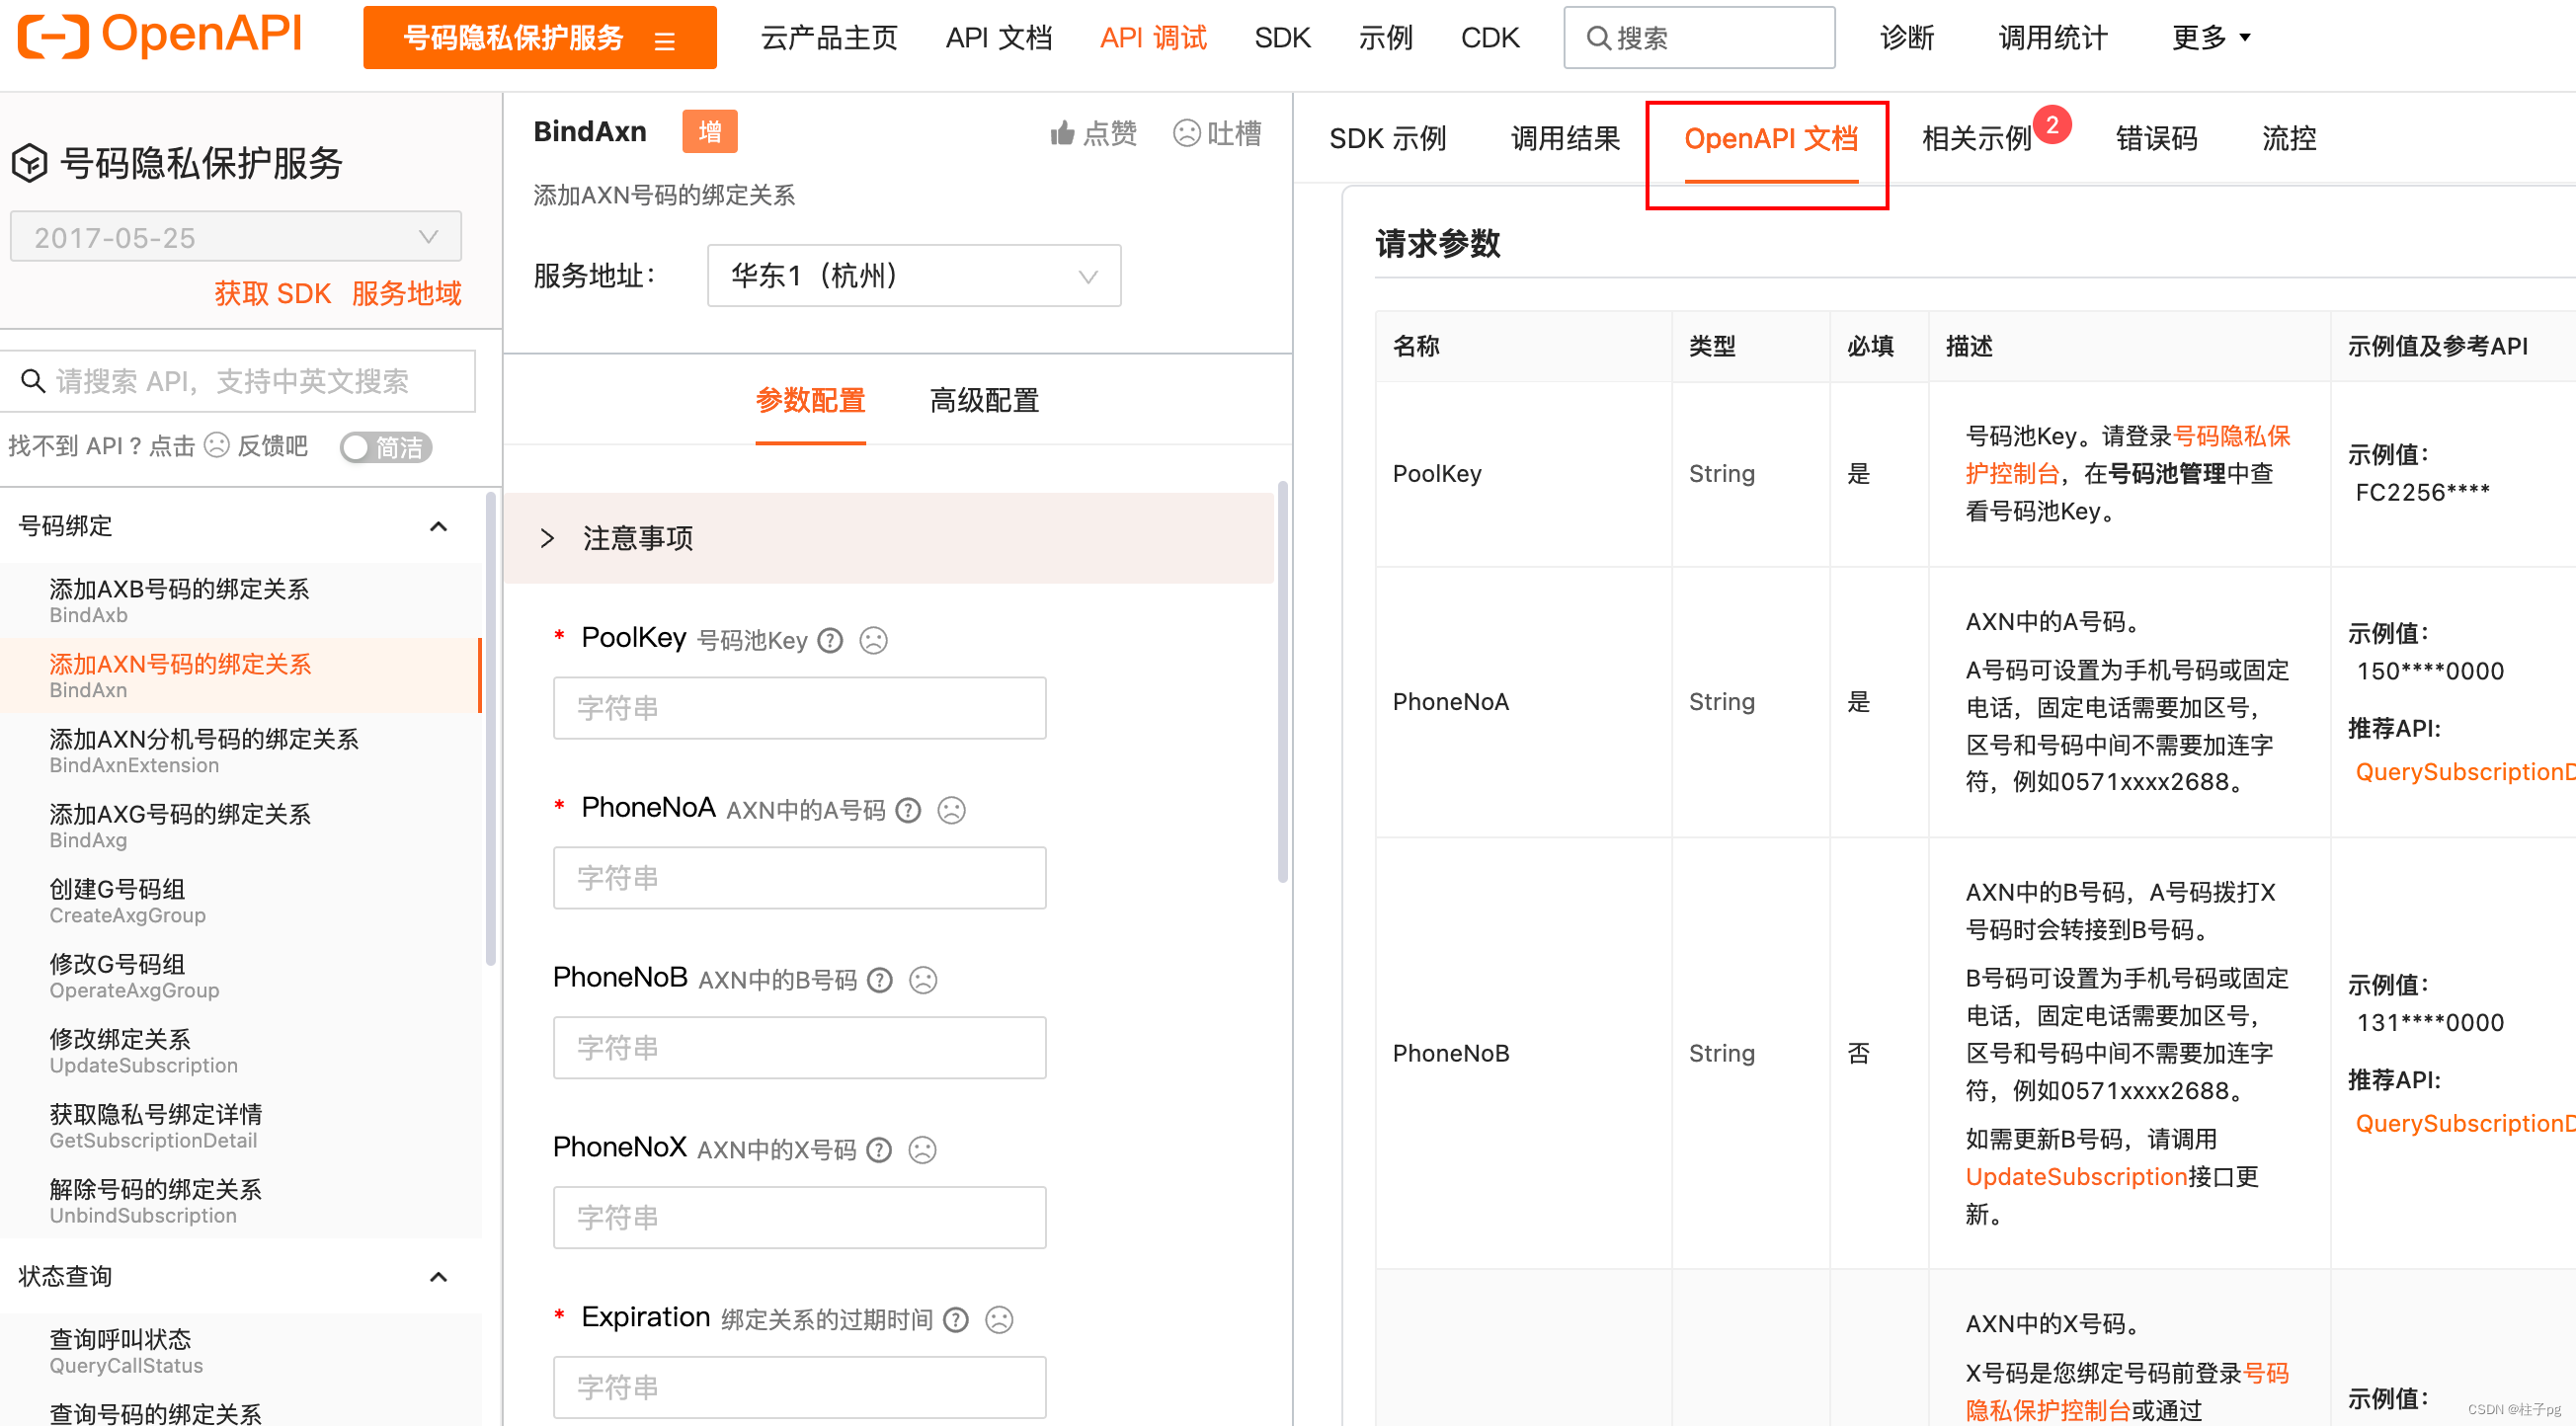
Task: Open the help icon next to Expiration
Action: click(955, 1318)
